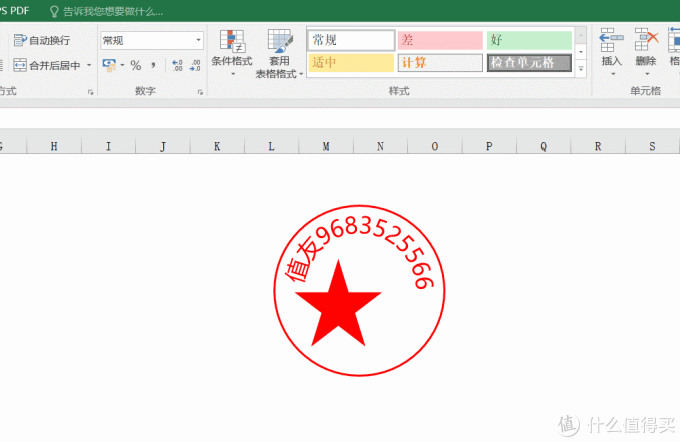Enable Wrap Text (自动换行)
680x442 pixels.
42,40
